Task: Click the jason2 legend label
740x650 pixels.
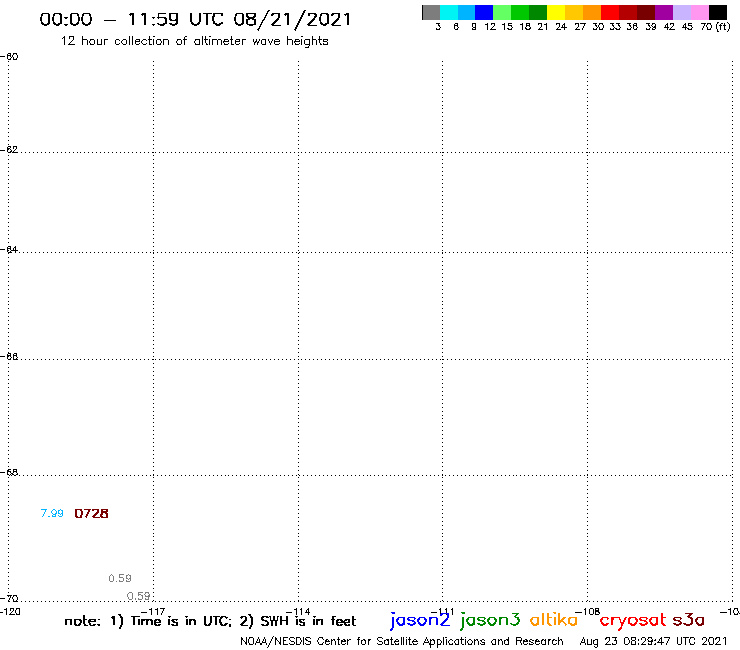Action: (x=420, y=620)
